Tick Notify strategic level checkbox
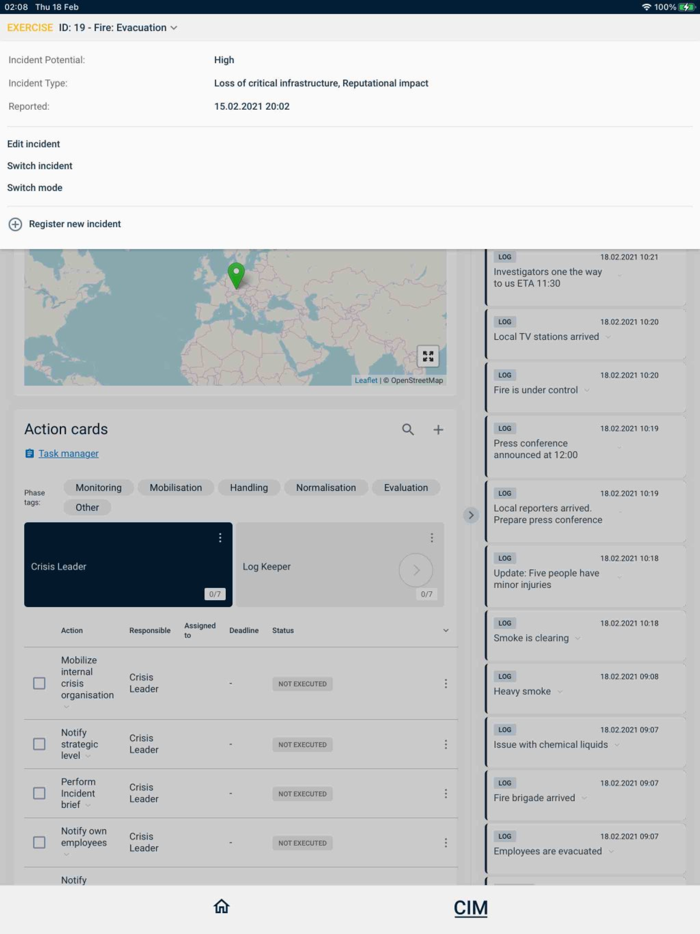This screenshot has width=700, height=934. (x=39, y=744)
